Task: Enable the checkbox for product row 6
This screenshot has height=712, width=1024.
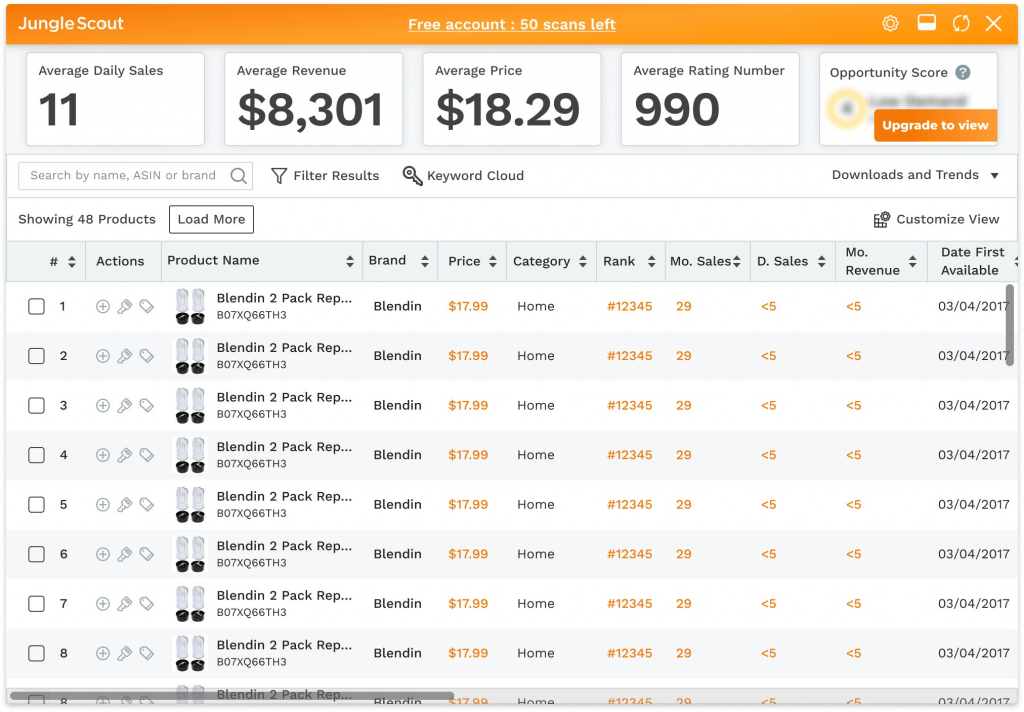Action: pyautogui.click(x=37, y=555)
